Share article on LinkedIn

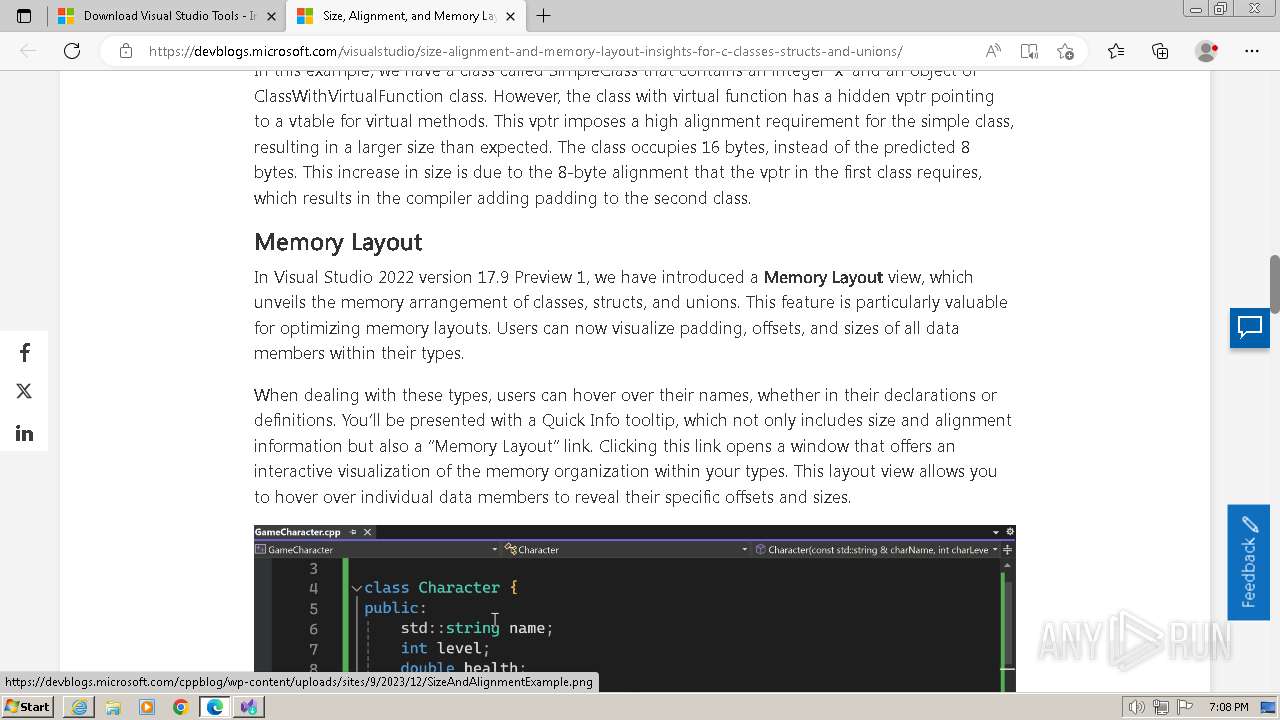coord(24,433)
